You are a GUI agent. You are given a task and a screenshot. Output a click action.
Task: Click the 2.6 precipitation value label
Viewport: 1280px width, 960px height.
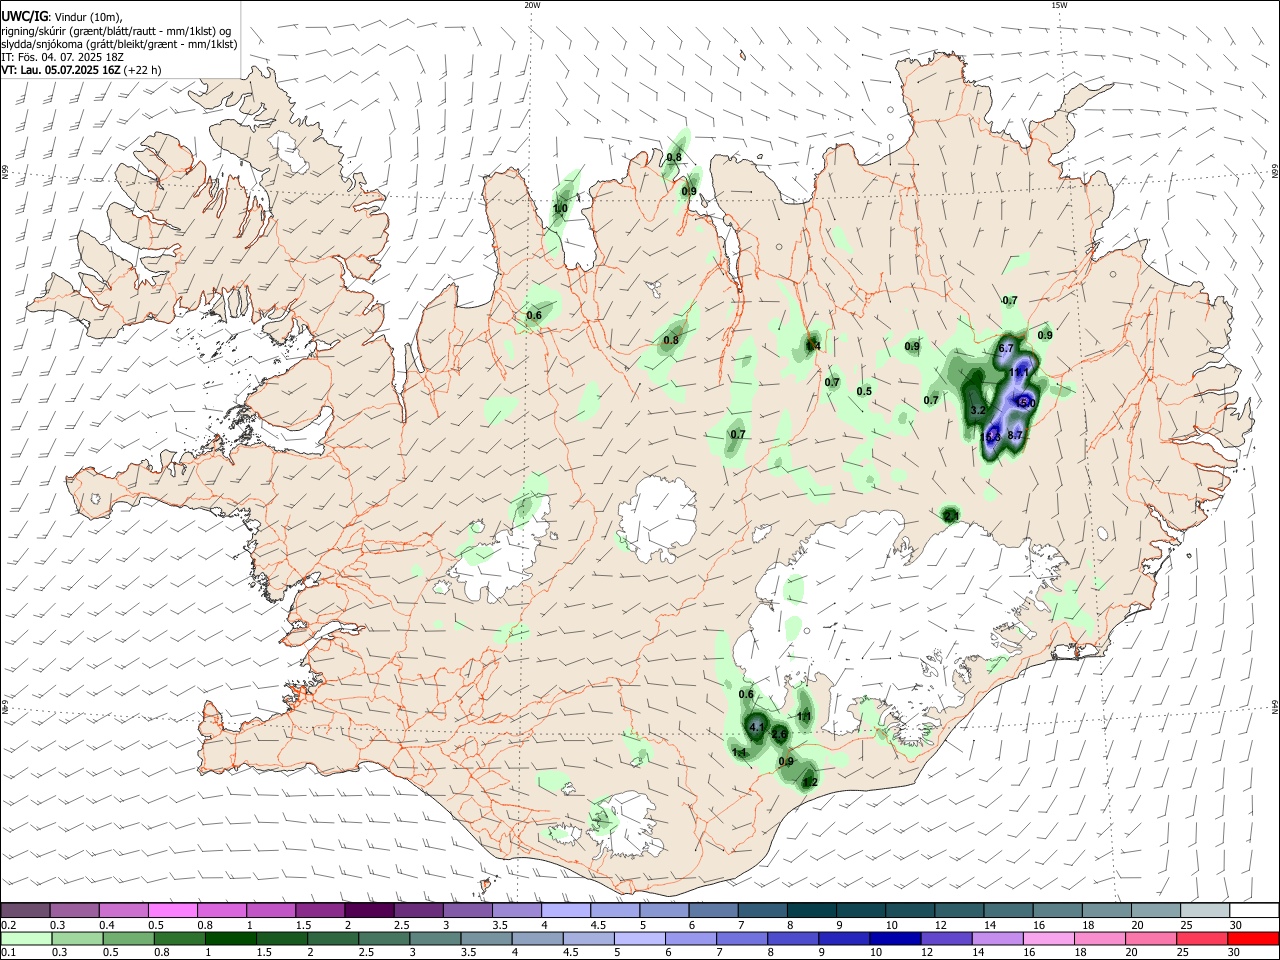click(780, 735)
